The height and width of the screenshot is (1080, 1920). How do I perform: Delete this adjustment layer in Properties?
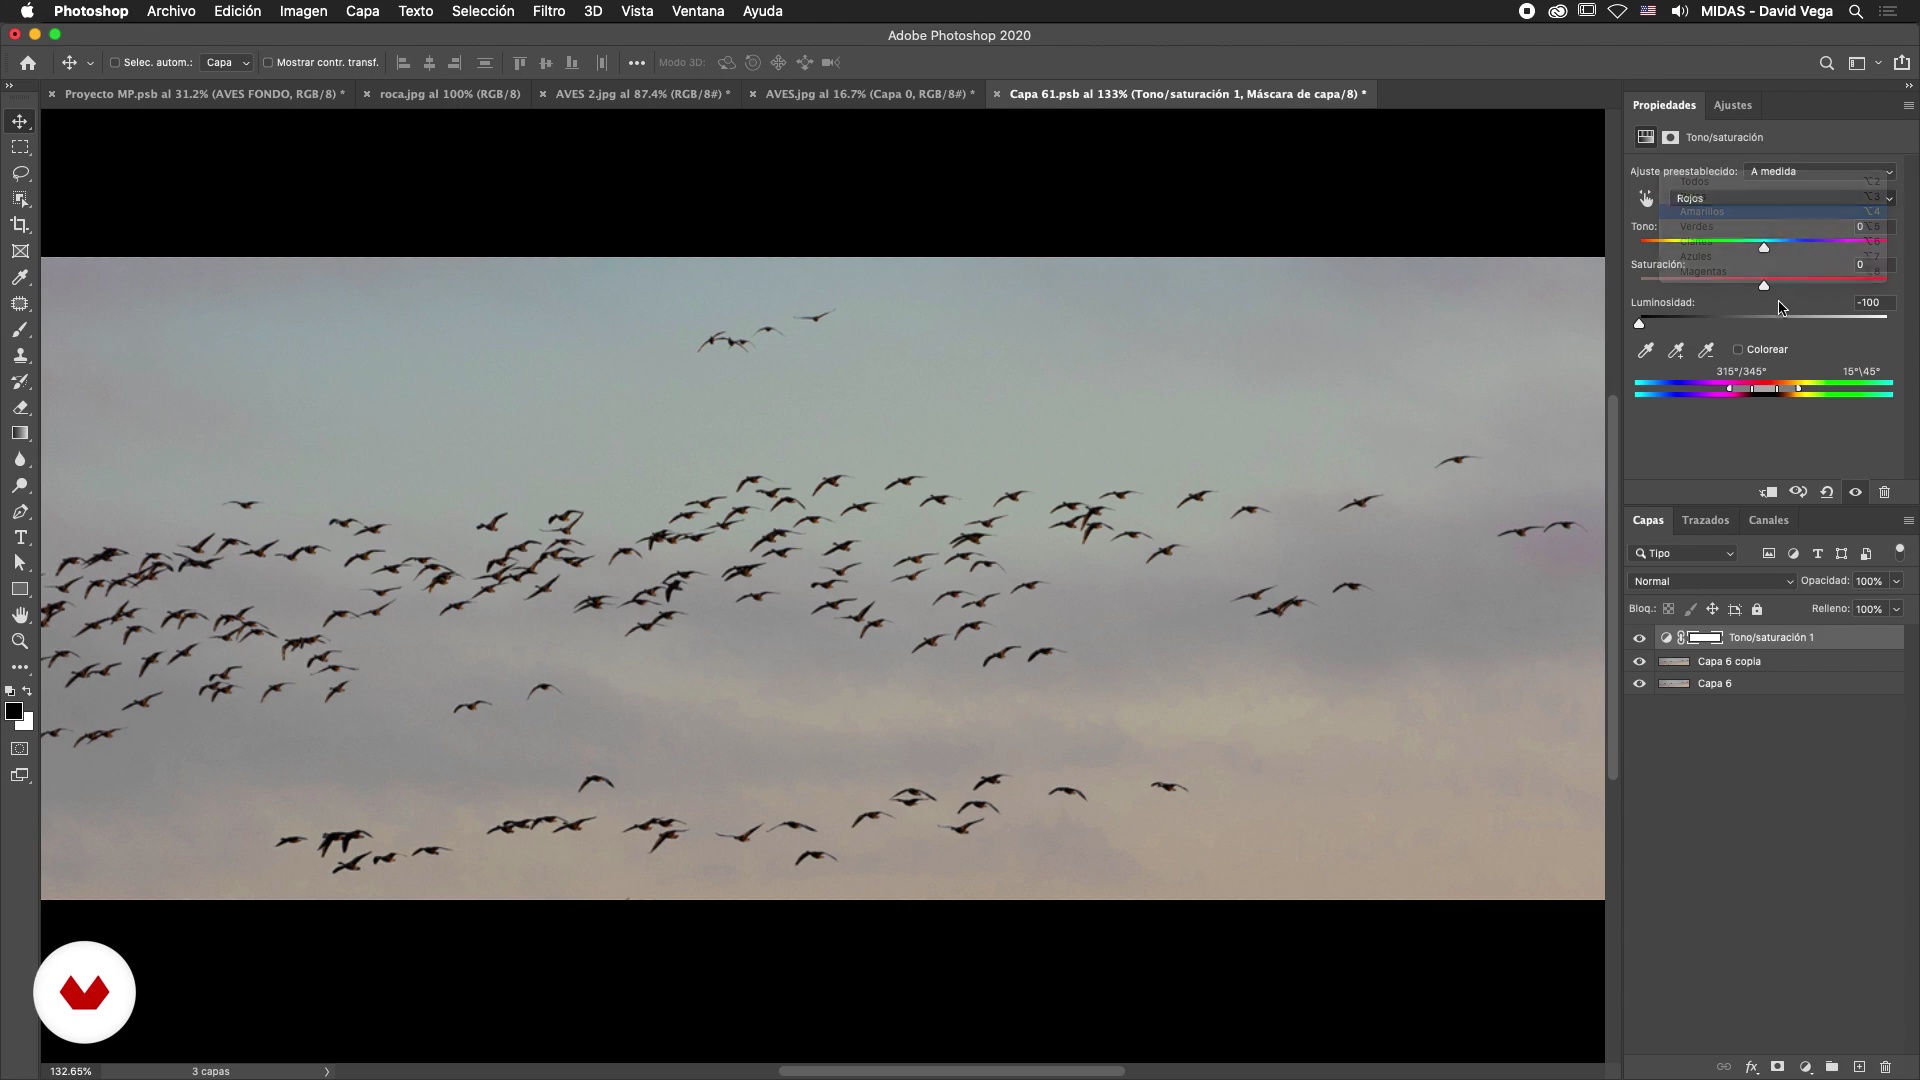coord(1885,492)
